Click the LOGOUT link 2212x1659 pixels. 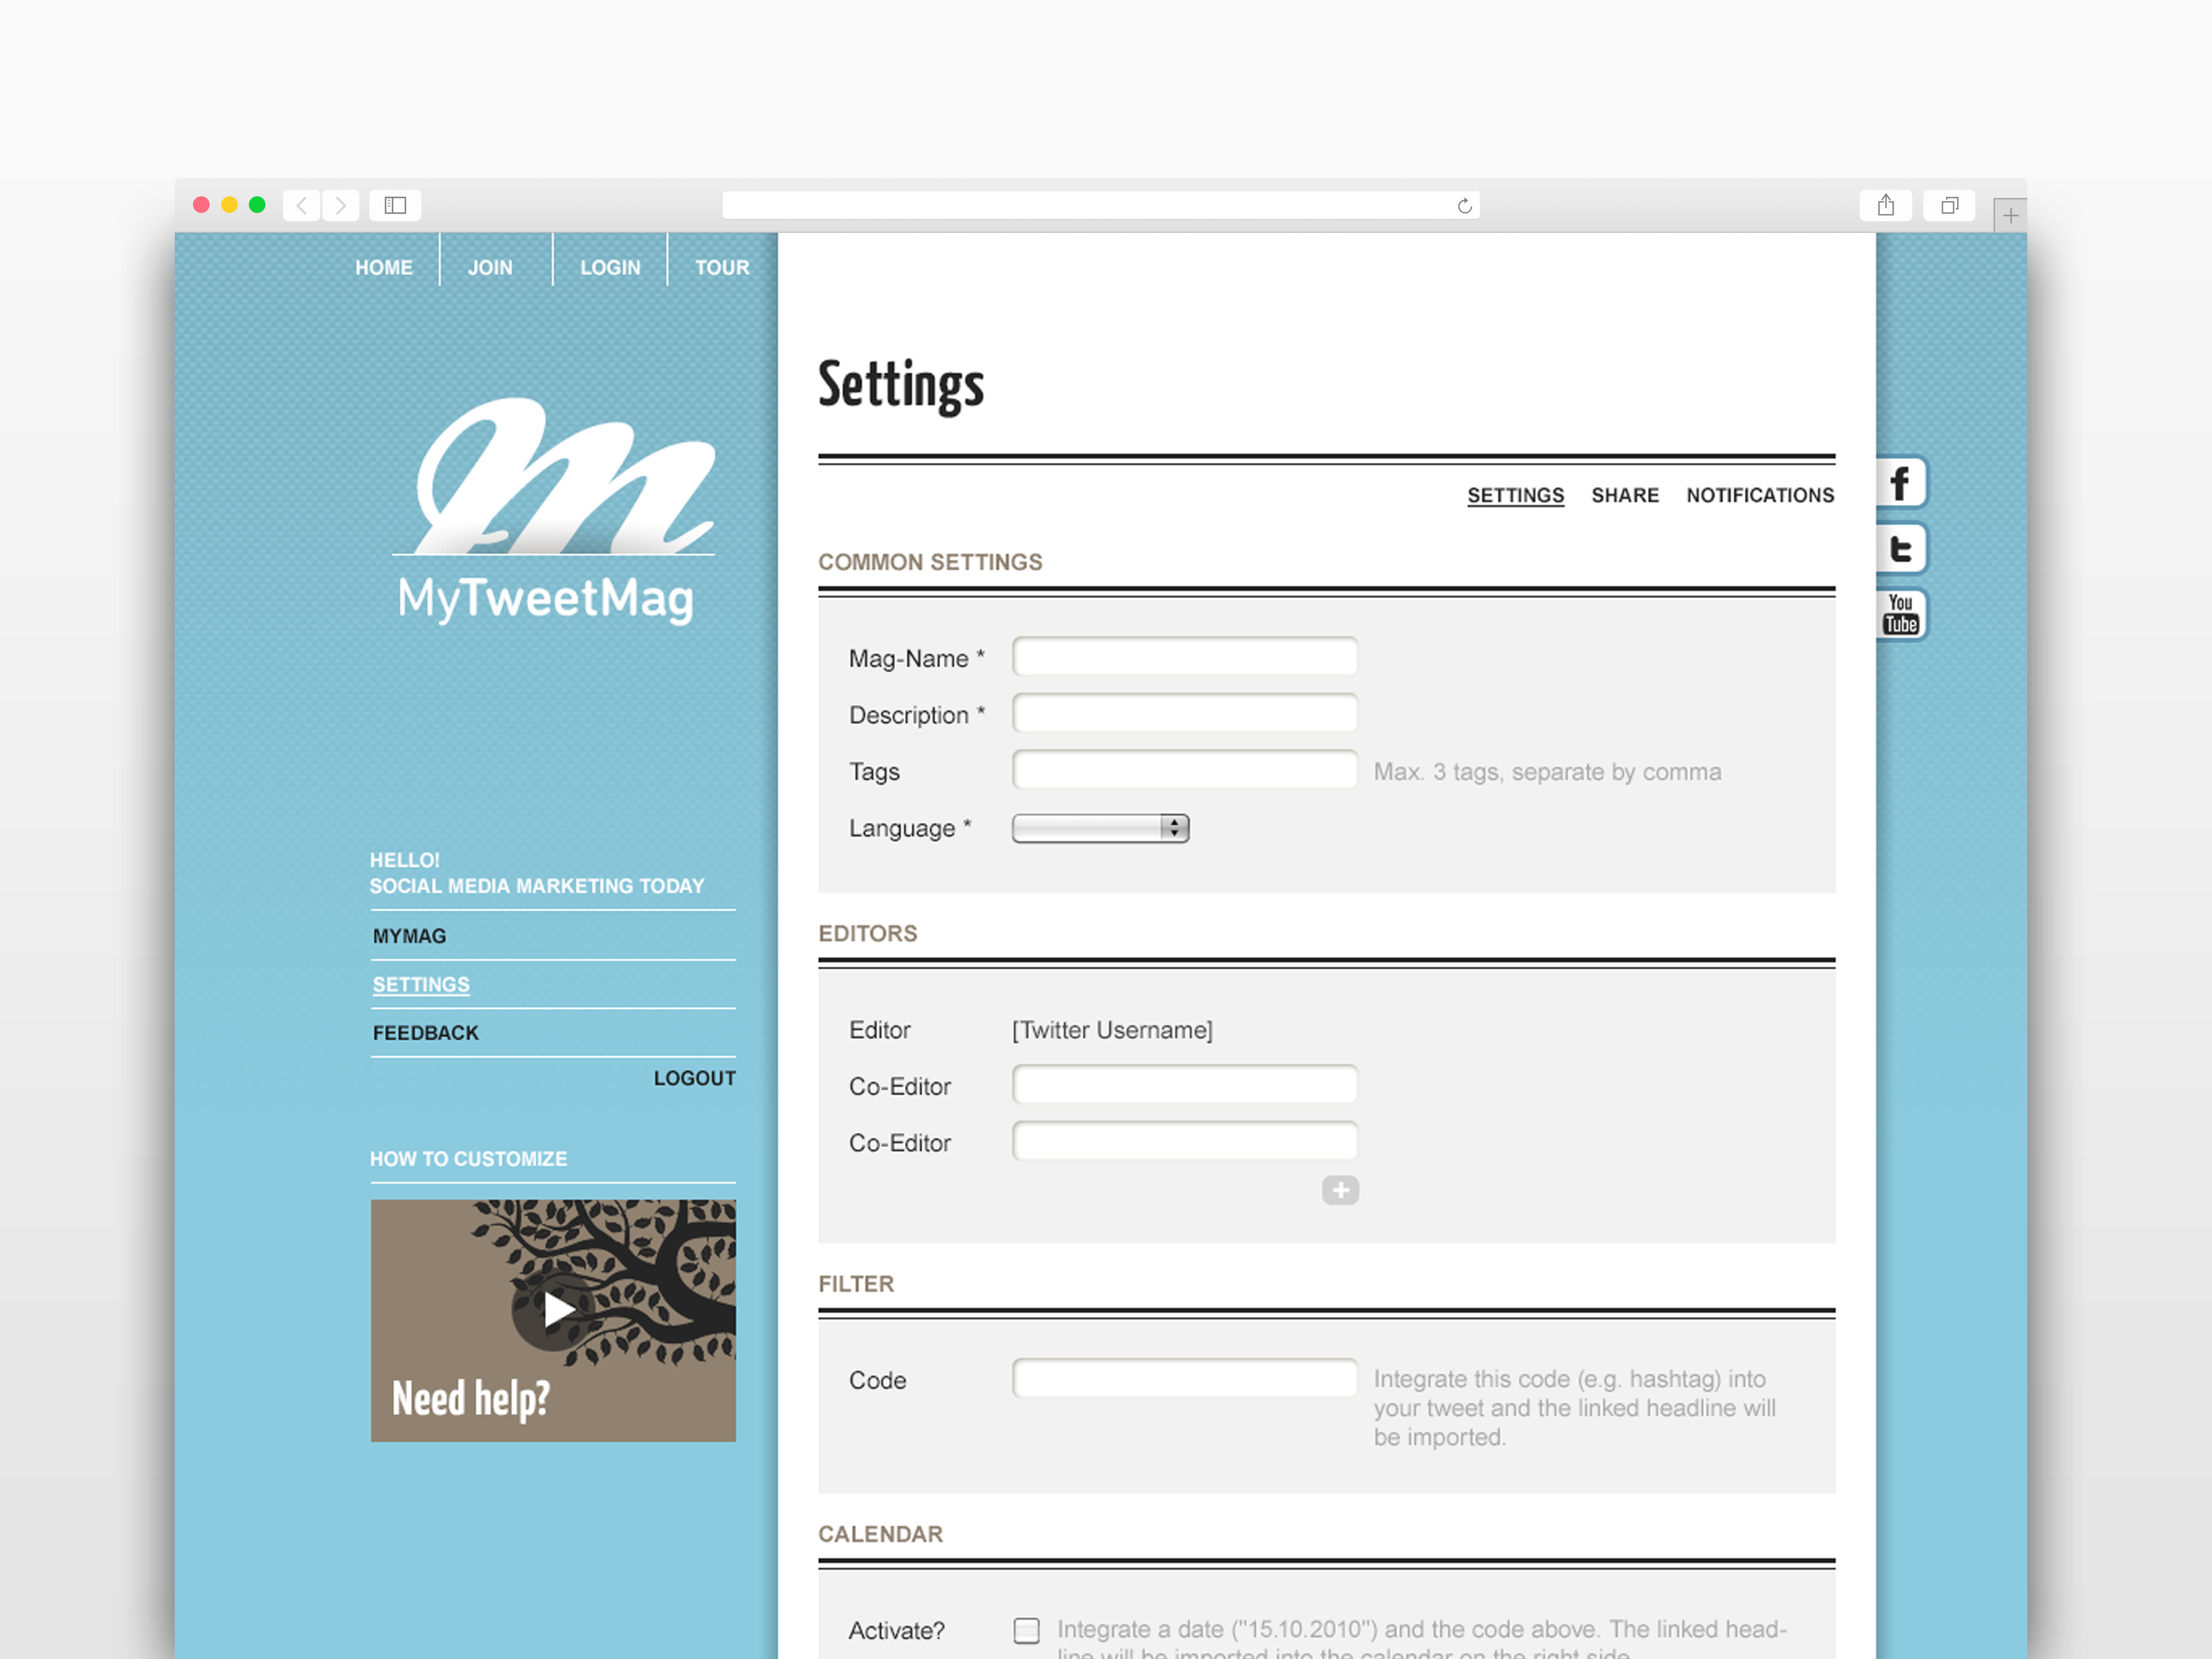(x=695, y=1078)
